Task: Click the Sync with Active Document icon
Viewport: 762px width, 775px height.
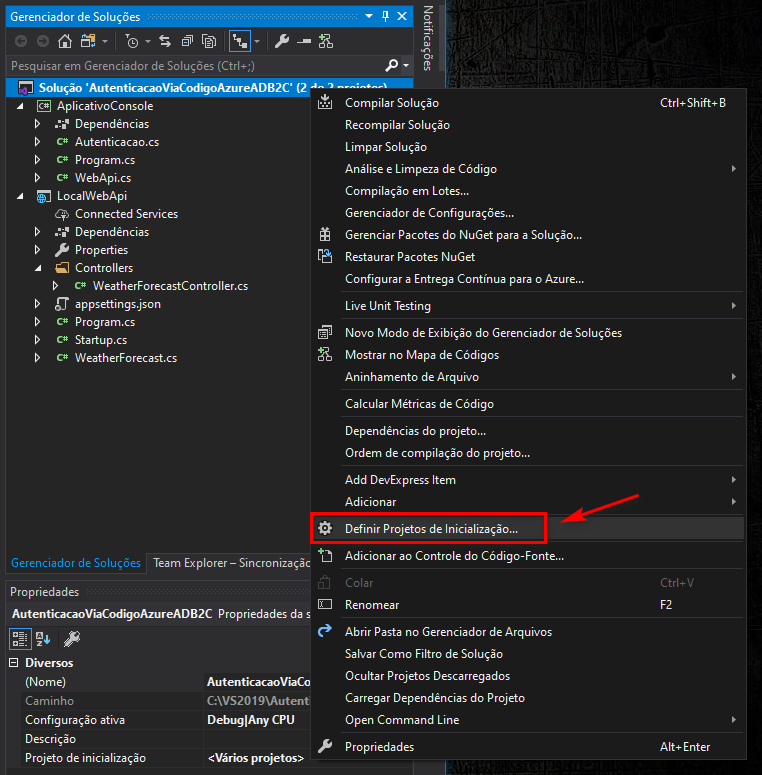Action: pyautogui.click(x=165, y=41)
